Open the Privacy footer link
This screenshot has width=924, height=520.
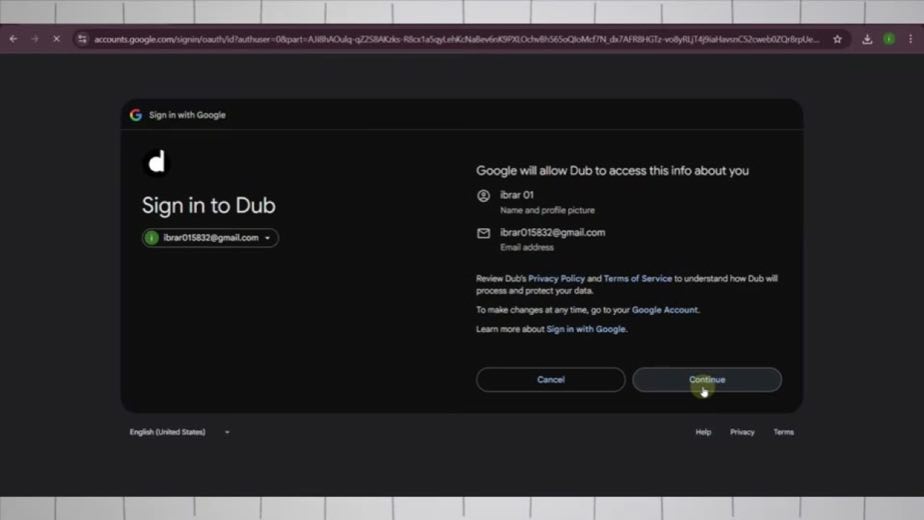point(742,432)
